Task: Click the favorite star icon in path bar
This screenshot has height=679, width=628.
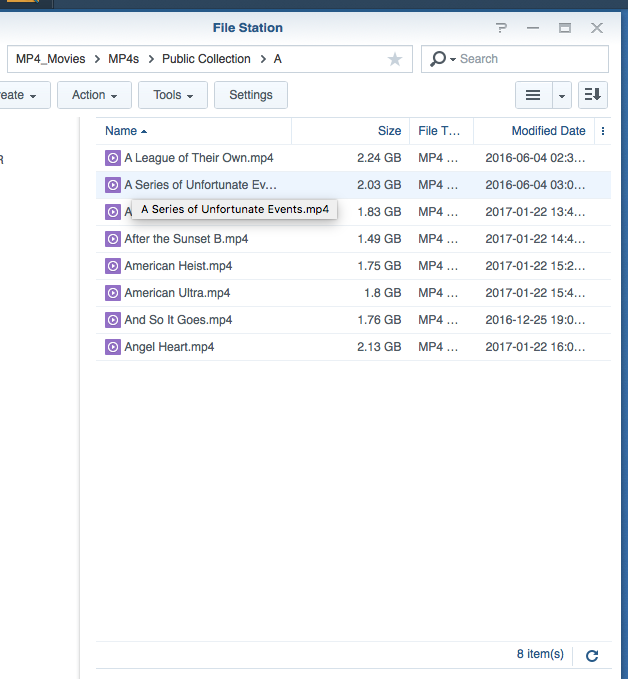Action: point(395,60)
